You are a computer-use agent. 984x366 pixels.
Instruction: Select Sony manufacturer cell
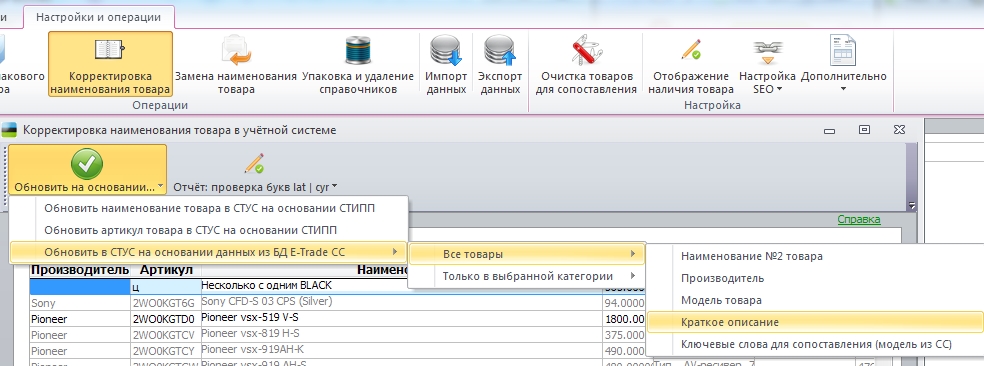(80, 303)
